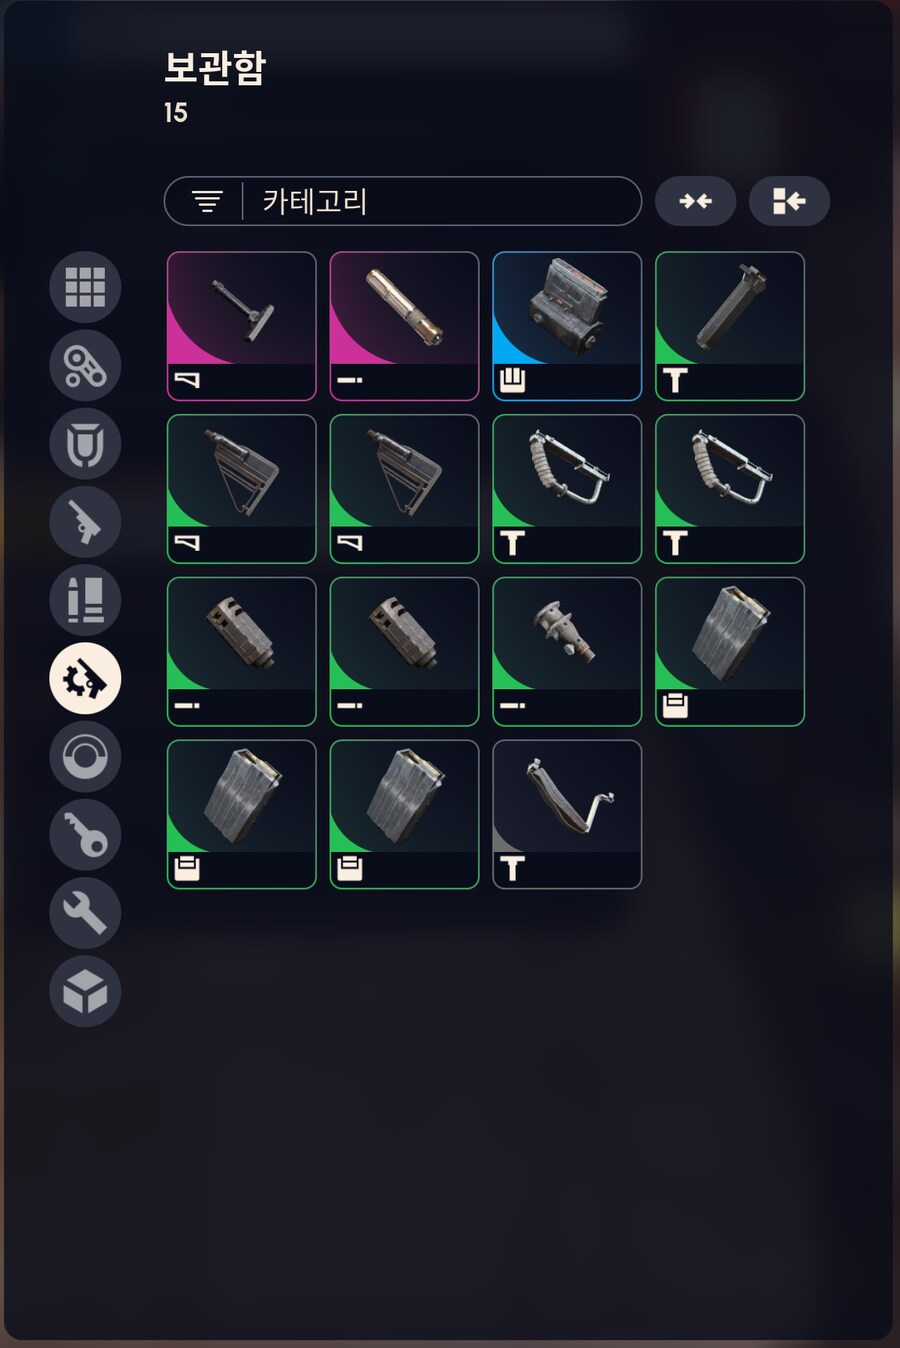Viewport: 900px width, 1348px height.
Task: Select the green vertical foregrip in top row
Action: (730, 326)
